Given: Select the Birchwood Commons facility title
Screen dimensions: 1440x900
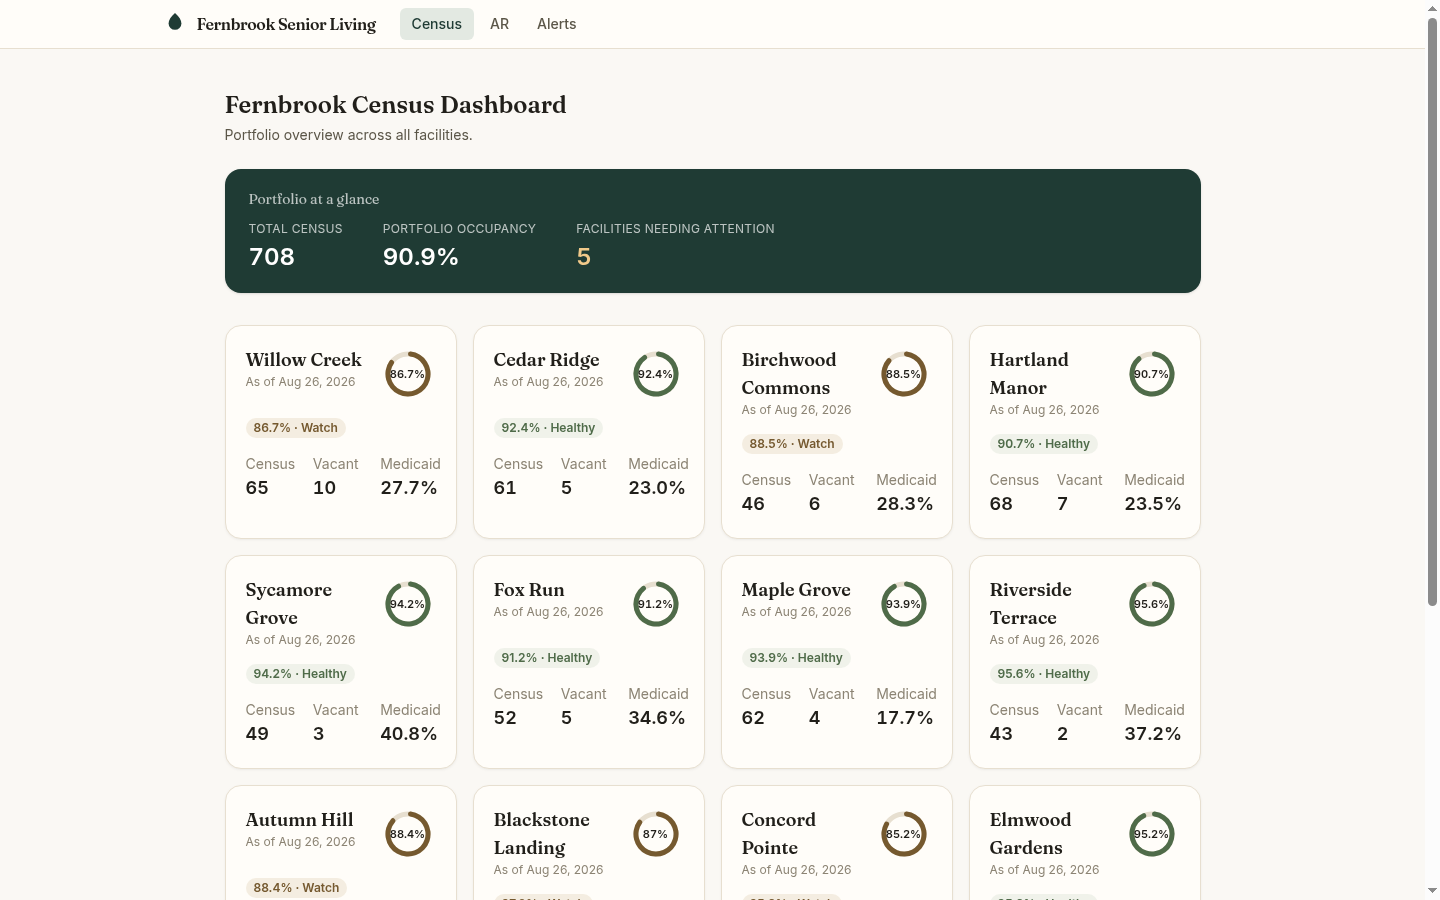Looking at the screenshot, I should (789, 374).
